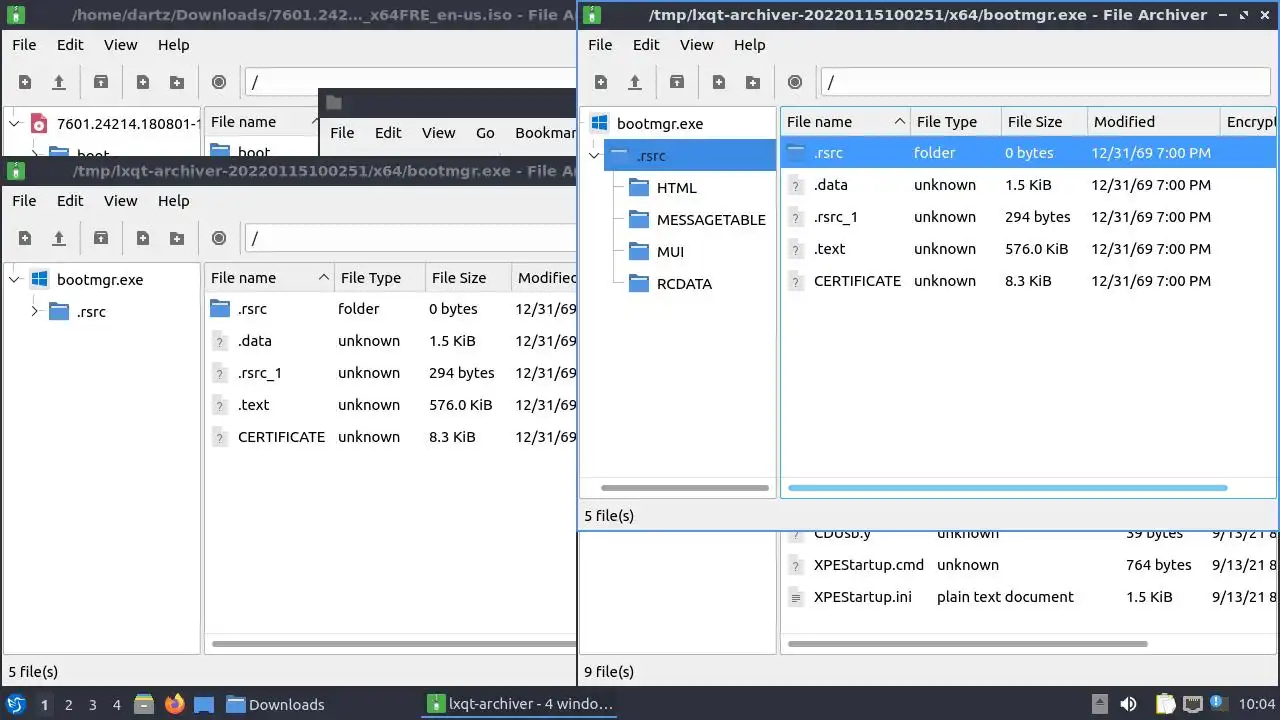Collapse the .rsrc tree node in front window
Image resolution: width=1280 pixels, height=720 pixels.
(x=594, y=156)
